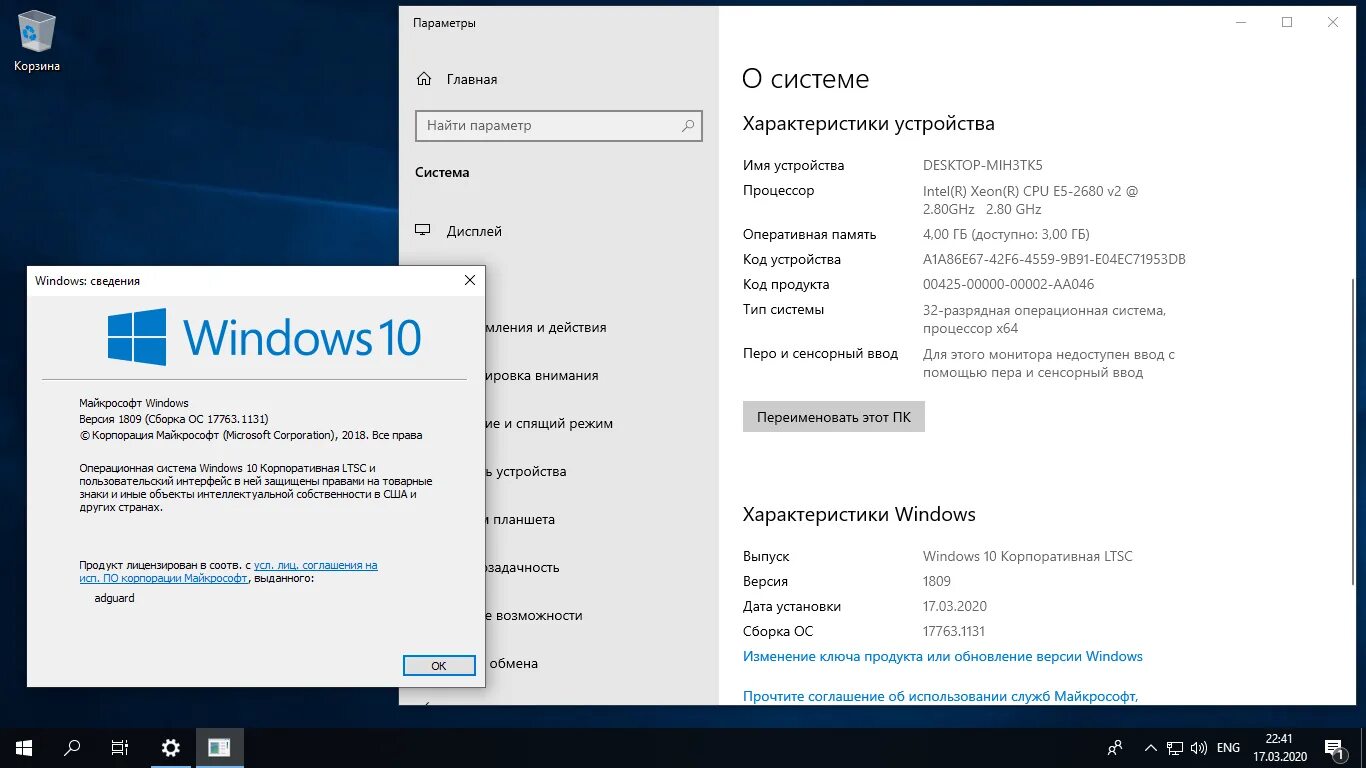Click Версия 1809 line in сведения dialog

point(174,419)
